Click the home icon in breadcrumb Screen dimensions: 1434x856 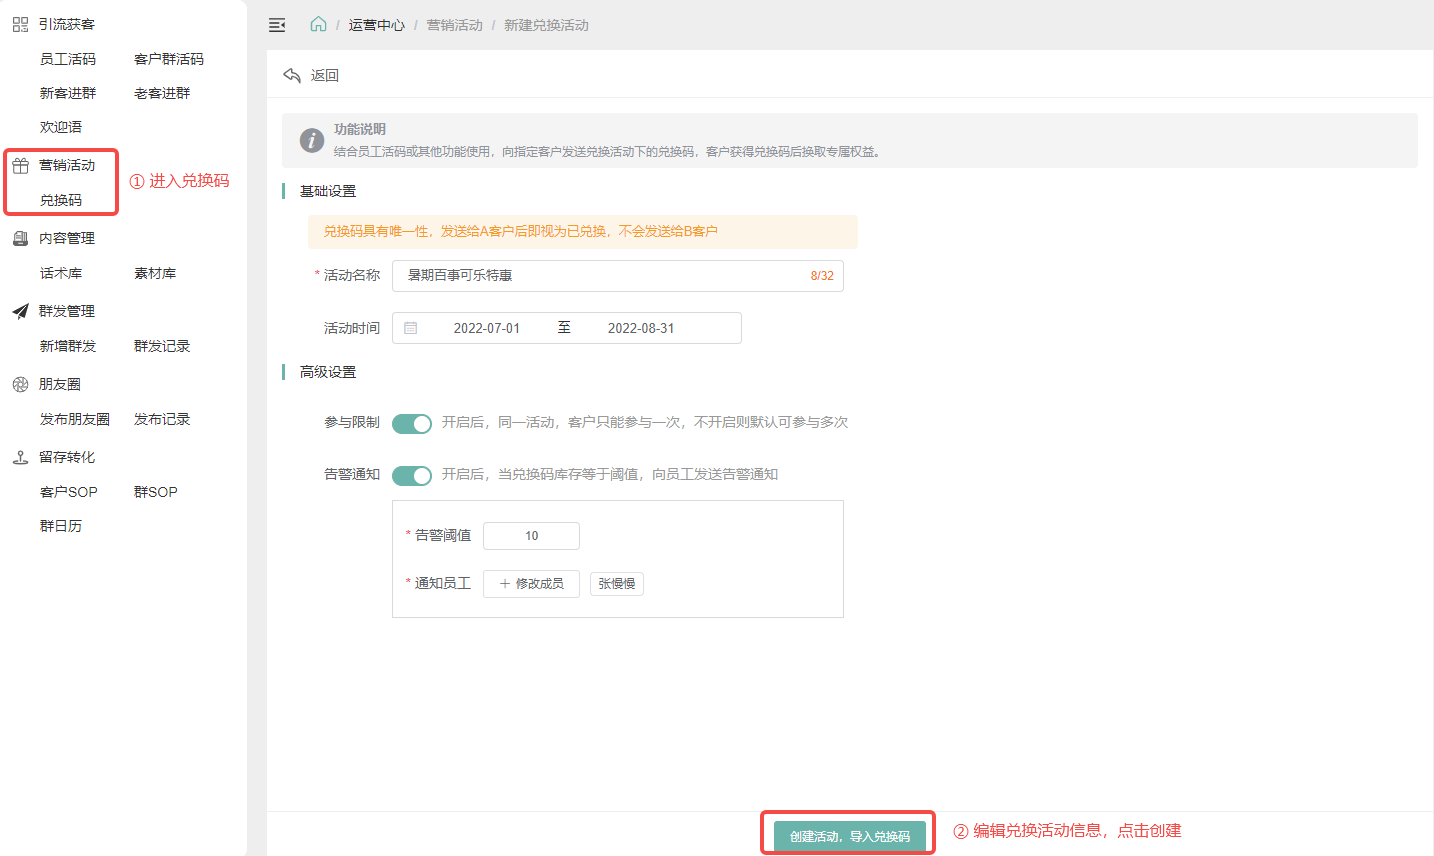pos(318,25)
